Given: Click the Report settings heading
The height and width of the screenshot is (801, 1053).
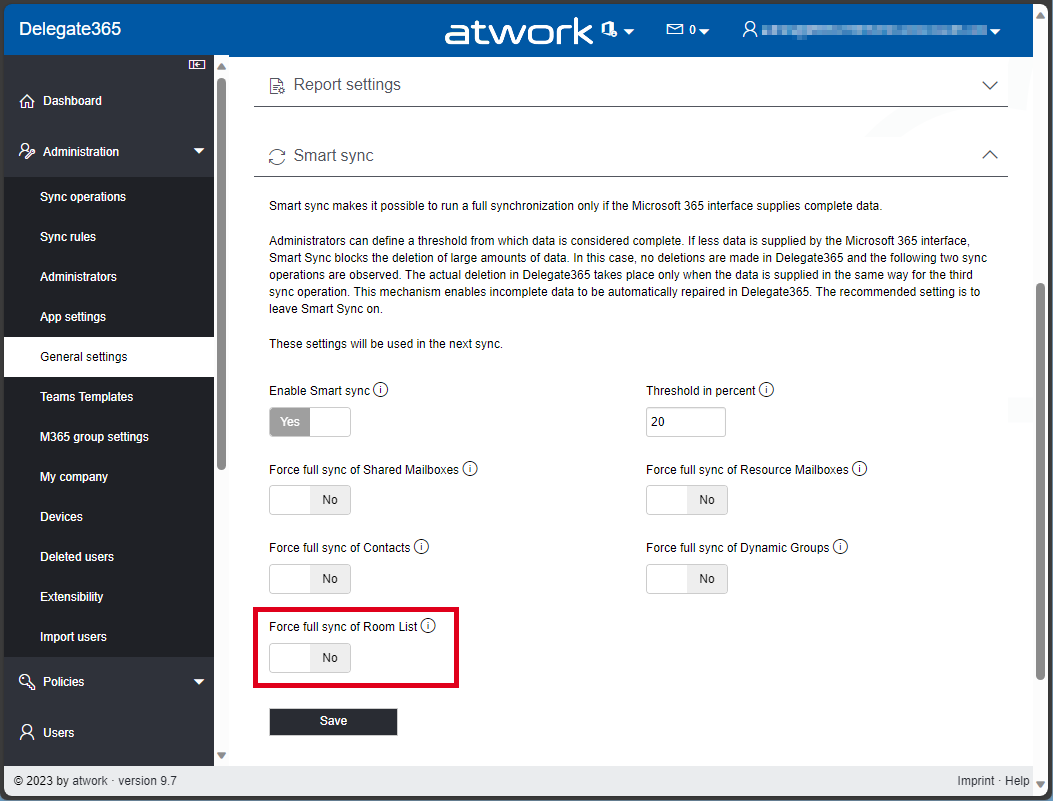Looking at the screenshot, I should [x=347, y=85].
